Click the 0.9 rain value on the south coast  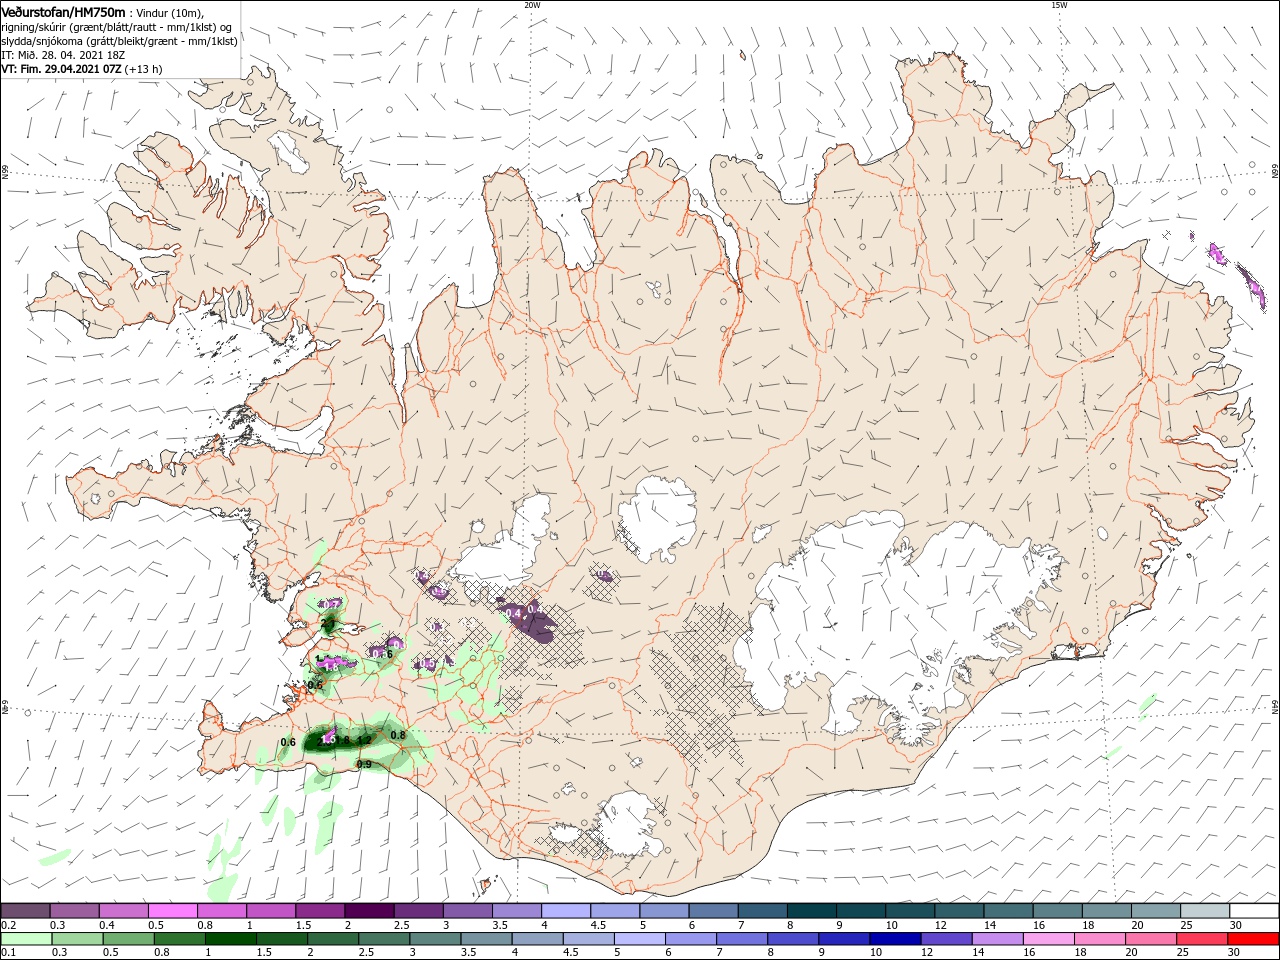pyautogui.click(x=364, y=764)
